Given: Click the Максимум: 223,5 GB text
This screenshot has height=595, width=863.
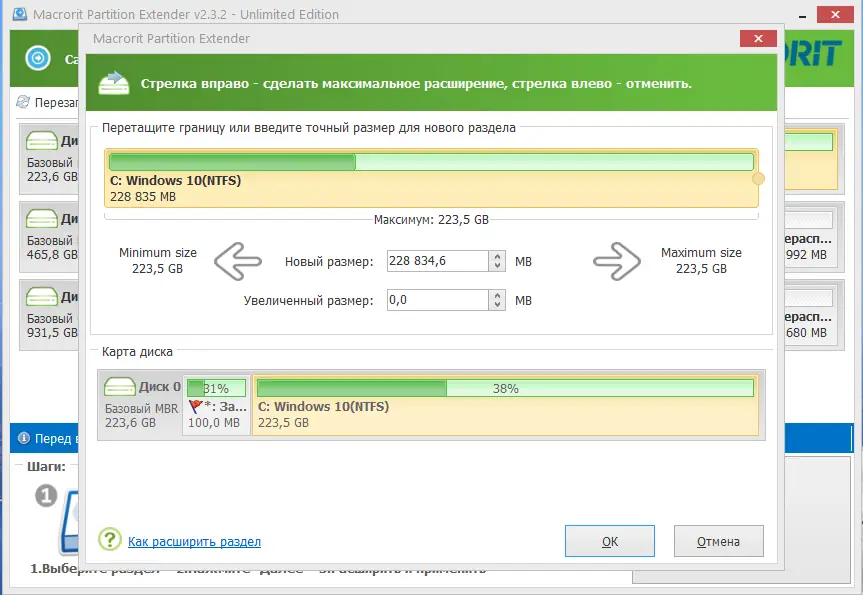Looking at the screenshot, I should click(x=431, y=220).
